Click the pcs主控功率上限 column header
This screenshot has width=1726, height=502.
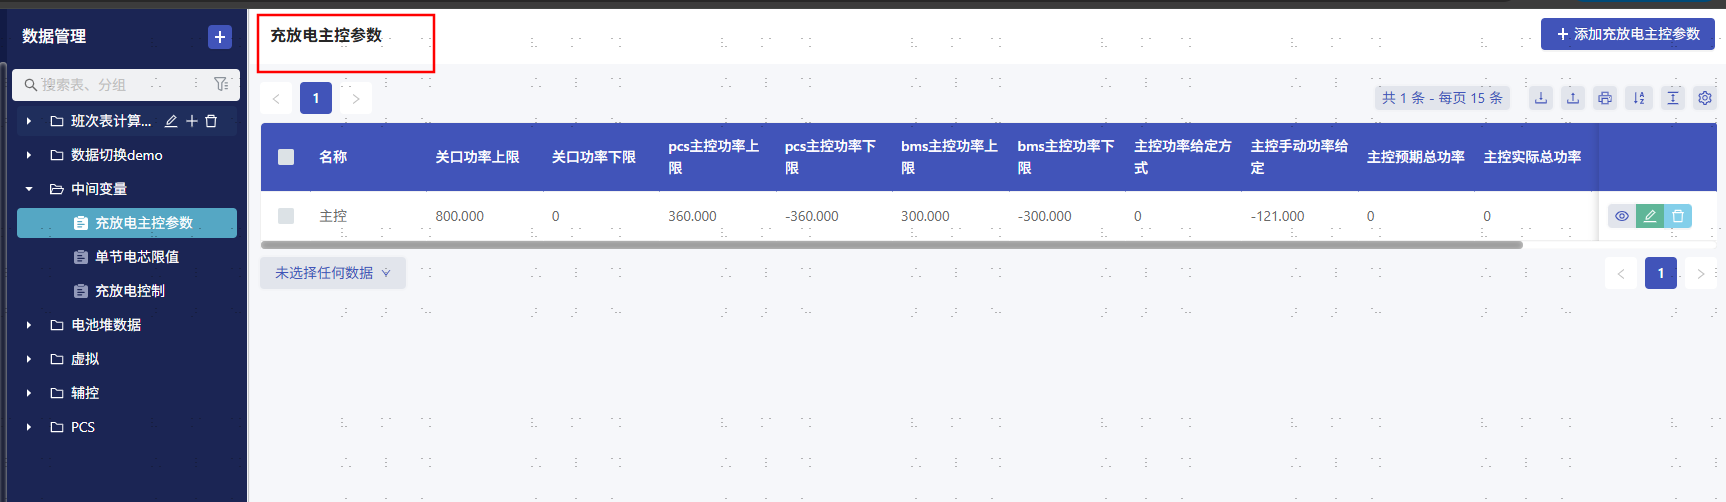(x=714, y=157)
